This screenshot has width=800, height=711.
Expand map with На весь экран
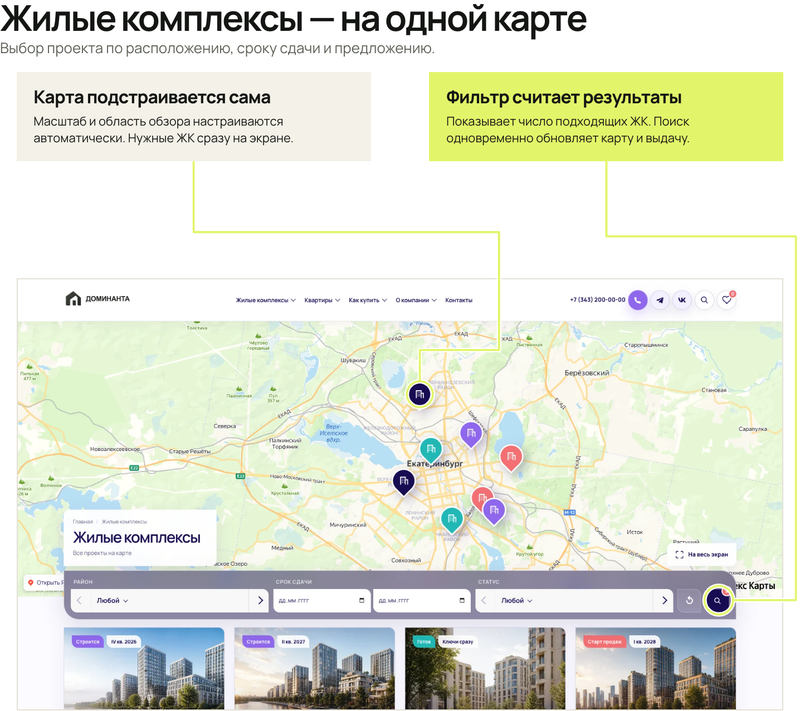tap(702, 554)
